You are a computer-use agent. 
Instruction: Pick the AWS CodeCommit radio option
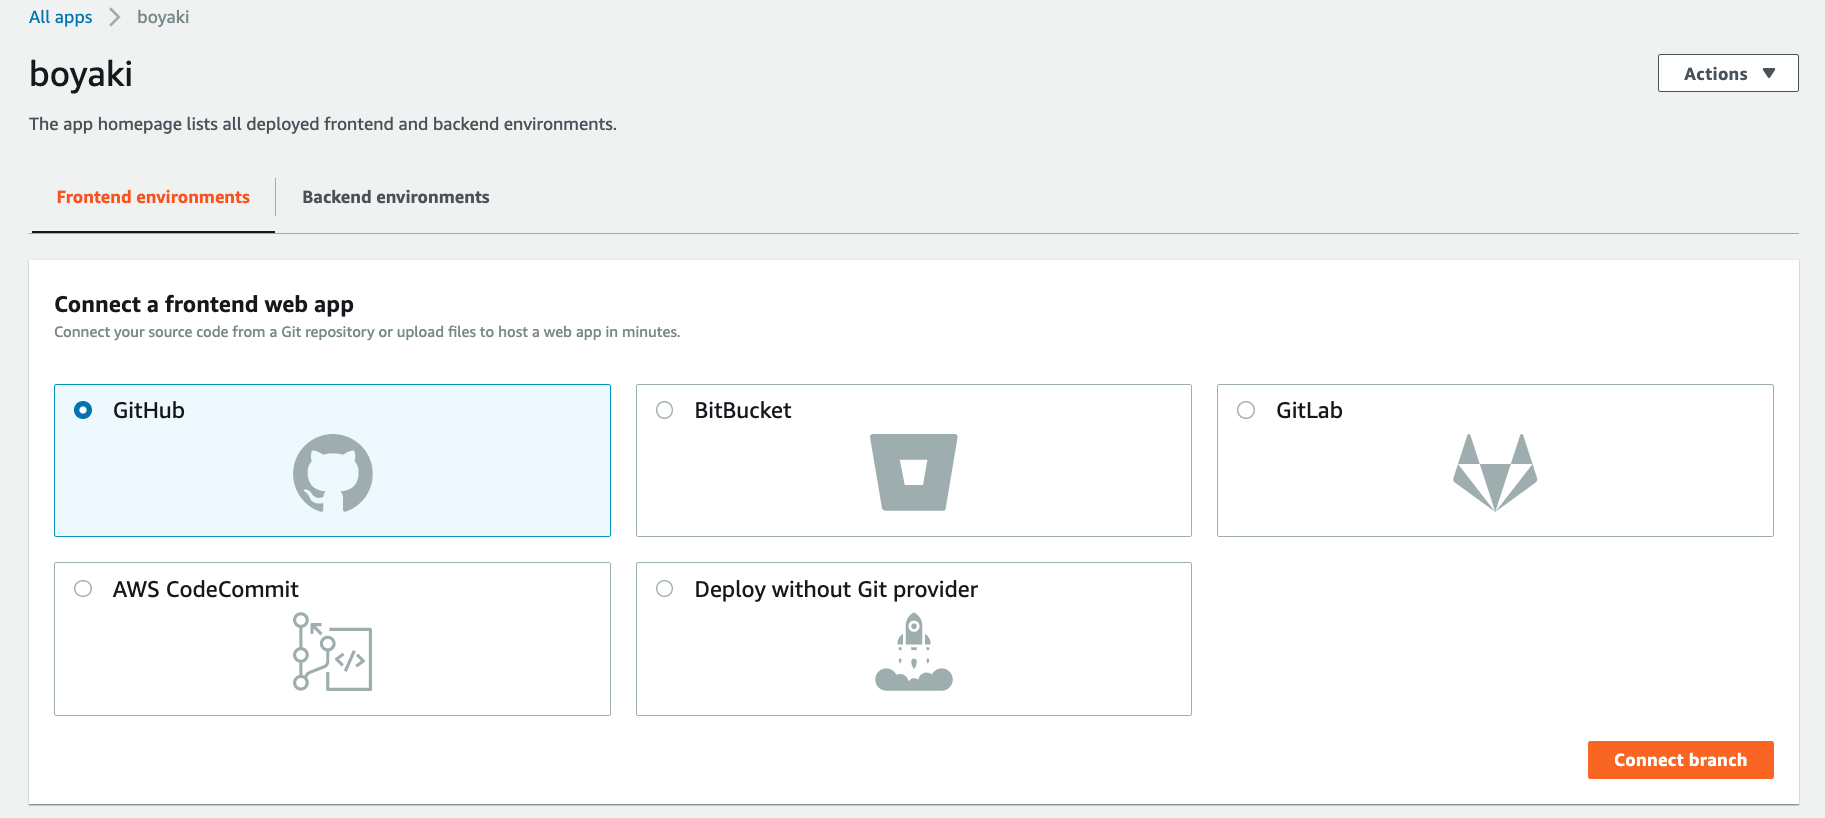83,589
